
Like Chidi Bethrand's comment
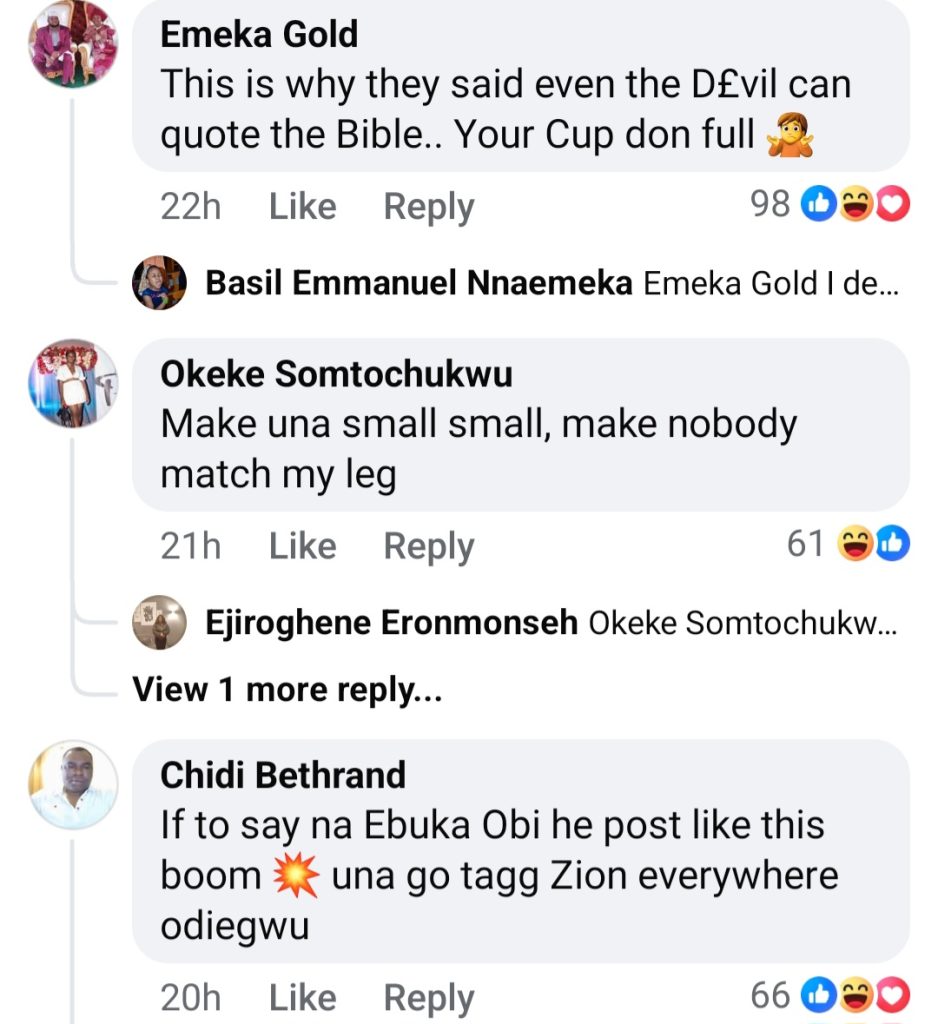pos(302,997)
